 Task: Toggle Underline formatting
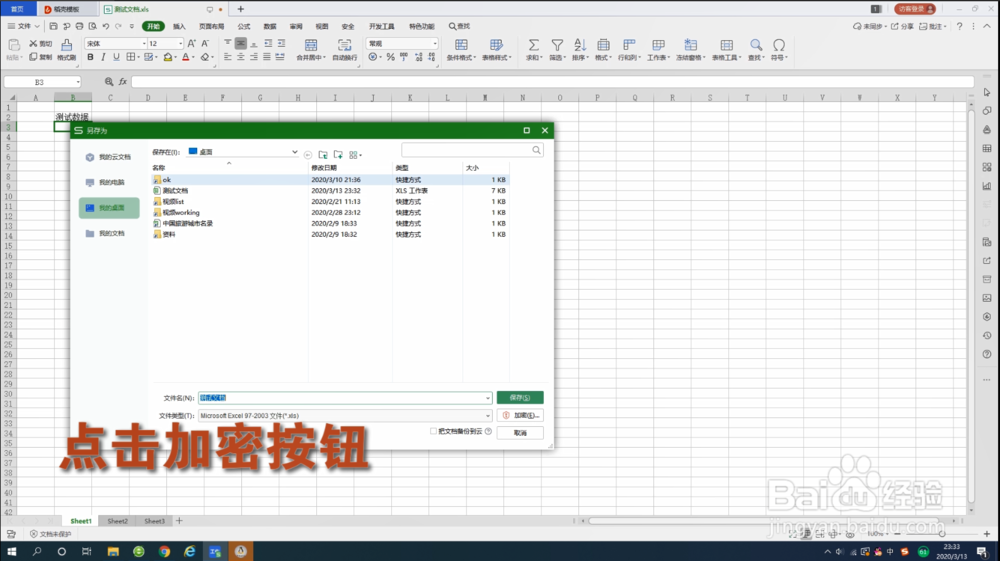[116, 57]
